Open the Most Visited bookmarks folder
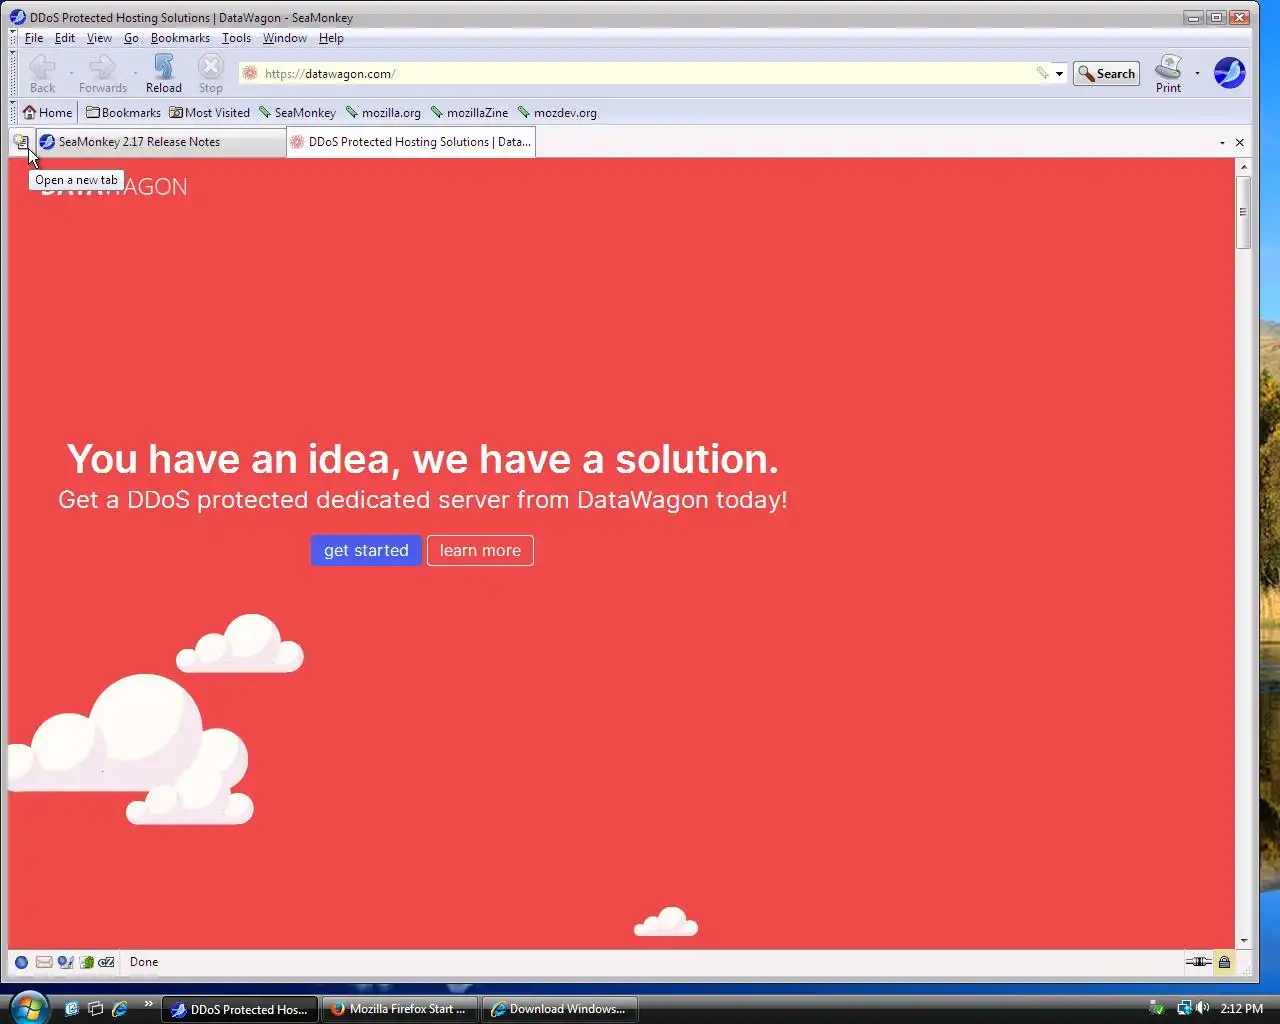 pyautogui.click(x=209, y=112)
